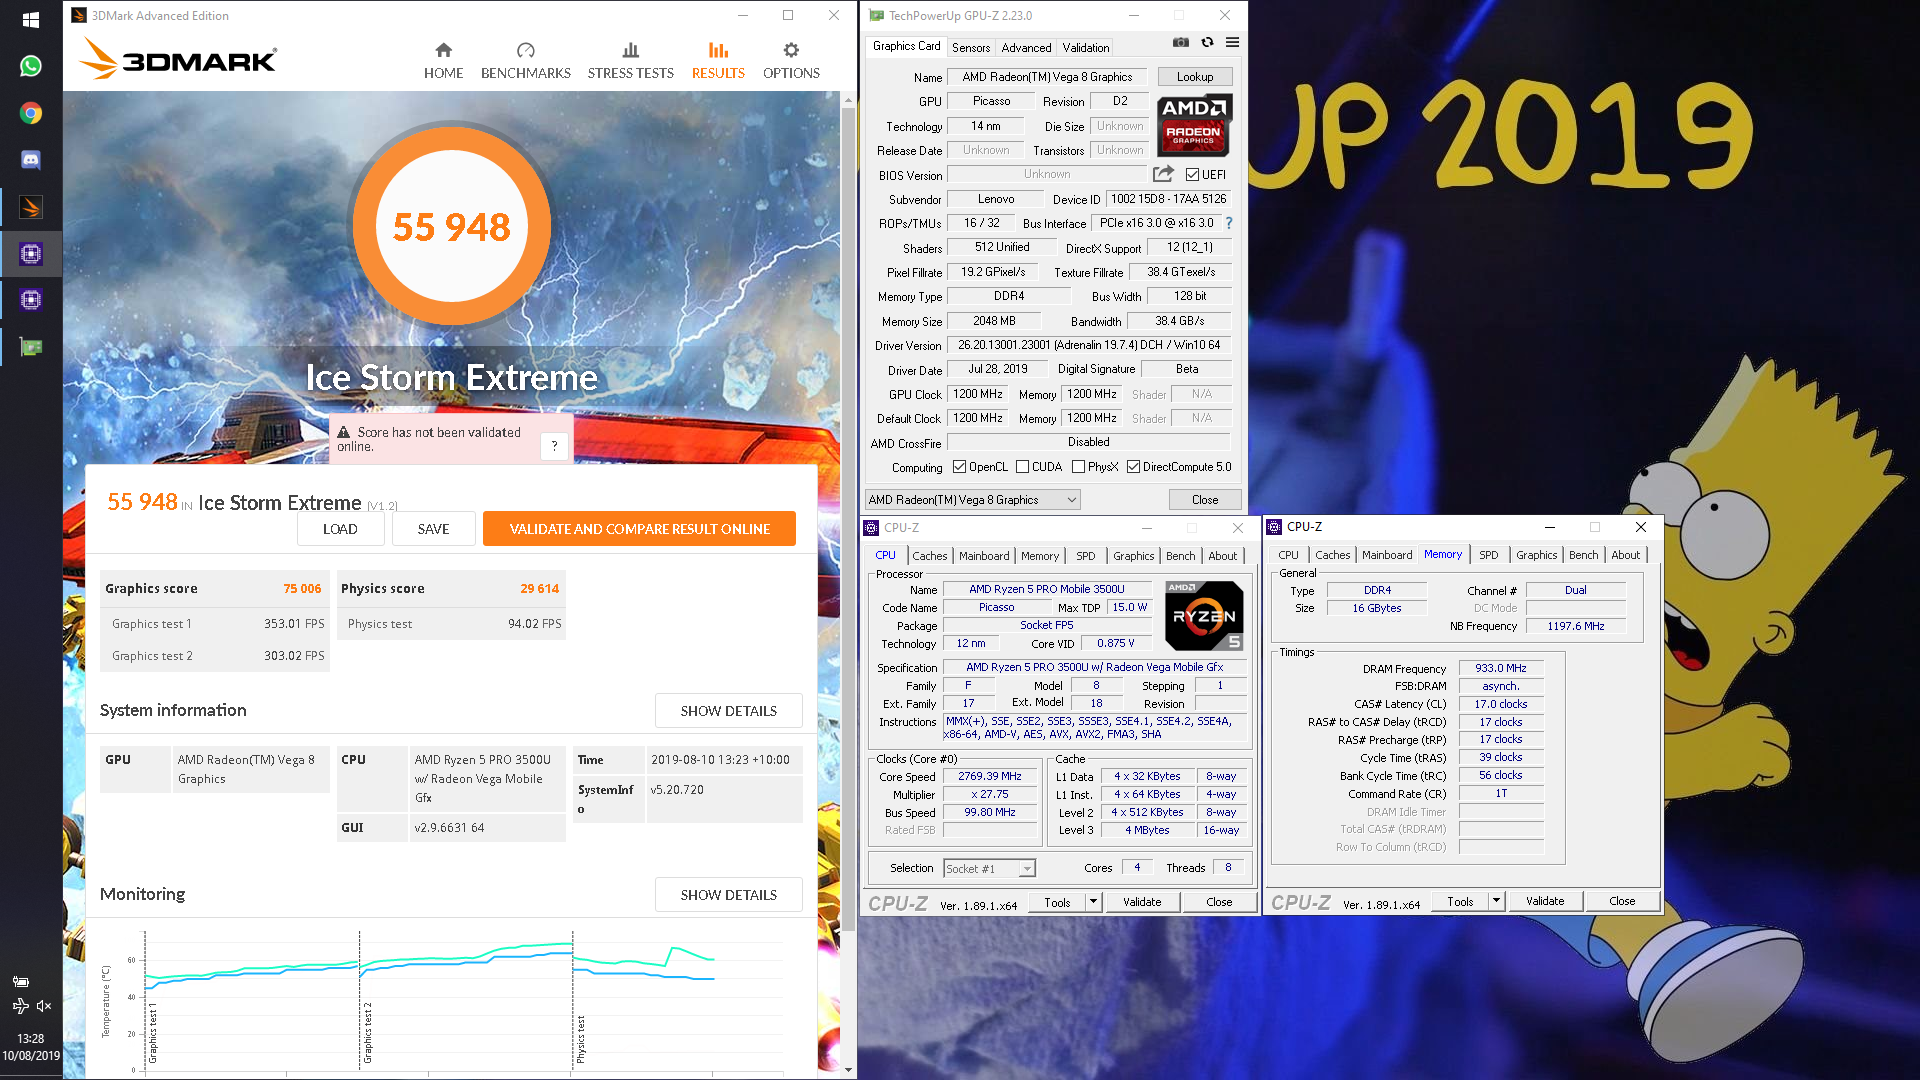Click the muted volume tray icon
Screen dimensions: 1920x1080
click(x=44, y=1006)
